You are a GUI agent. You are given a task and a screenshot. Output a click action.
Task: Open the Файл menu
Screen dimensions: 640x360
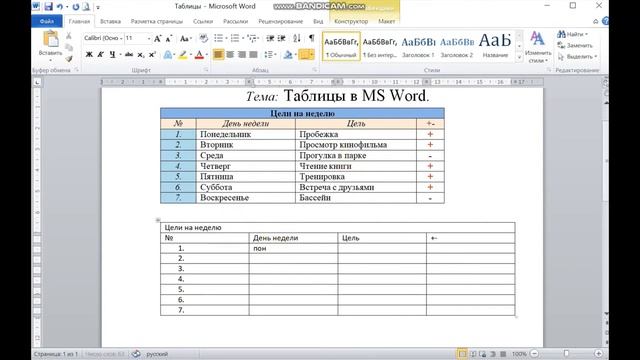click(x=47, y=21)
